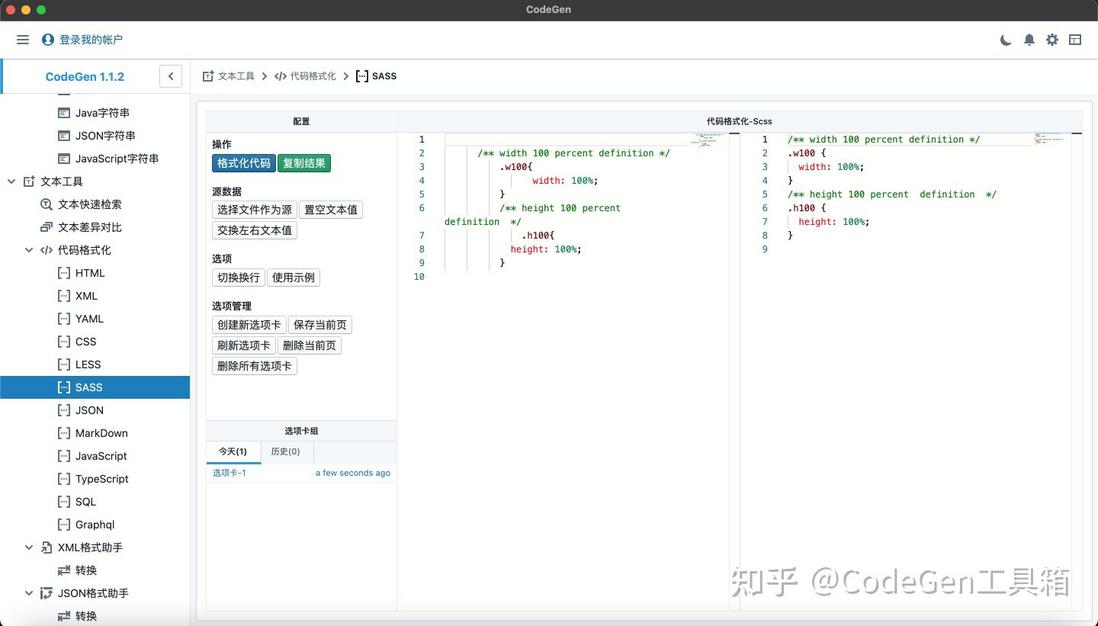Click the account avatar icon
This screenshot has width=1098, height=626.
coord(48,40)
